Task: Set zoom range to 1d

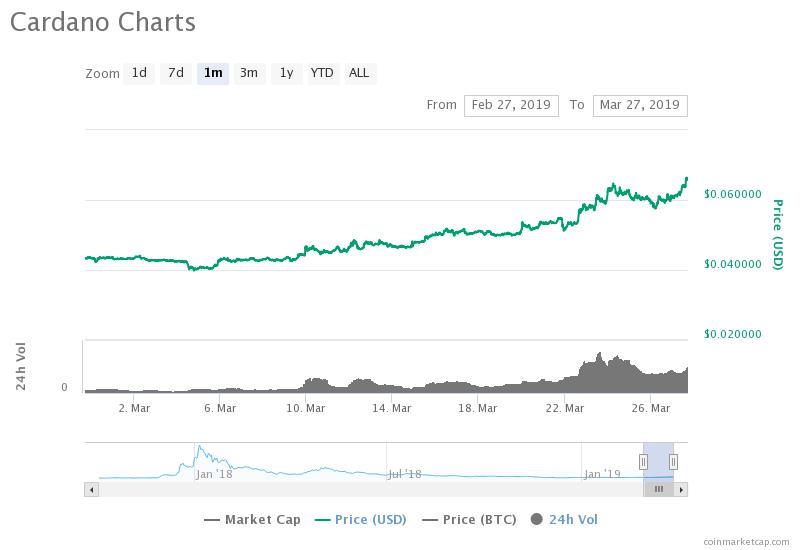Action: (139, 73)
